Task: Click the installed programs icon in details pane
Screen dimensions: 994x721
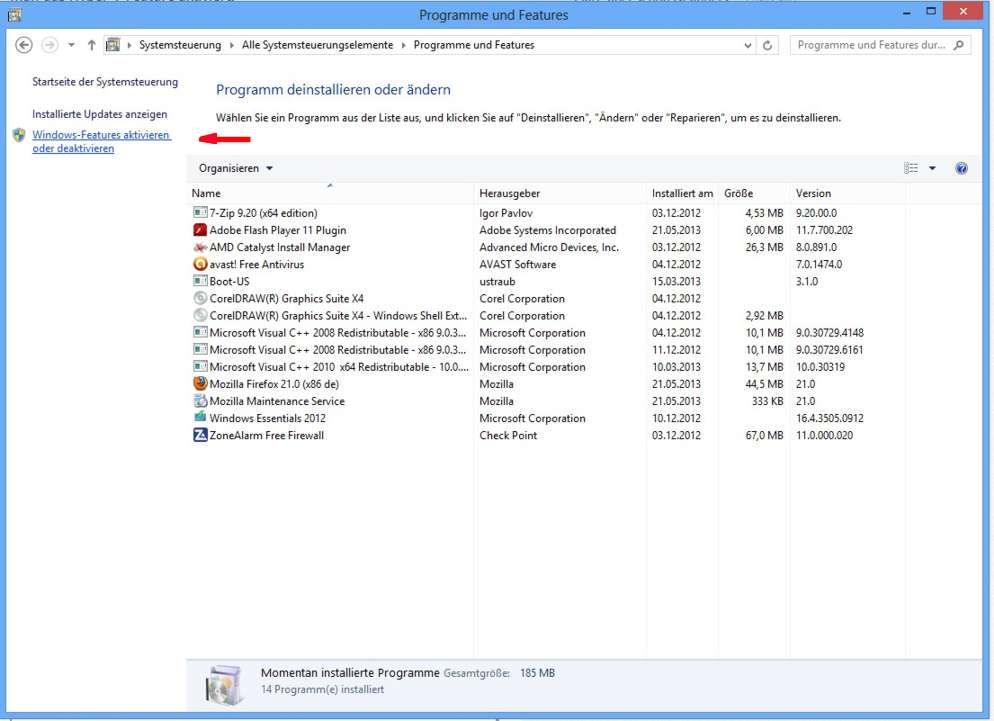Action: (x=224, y=684)
